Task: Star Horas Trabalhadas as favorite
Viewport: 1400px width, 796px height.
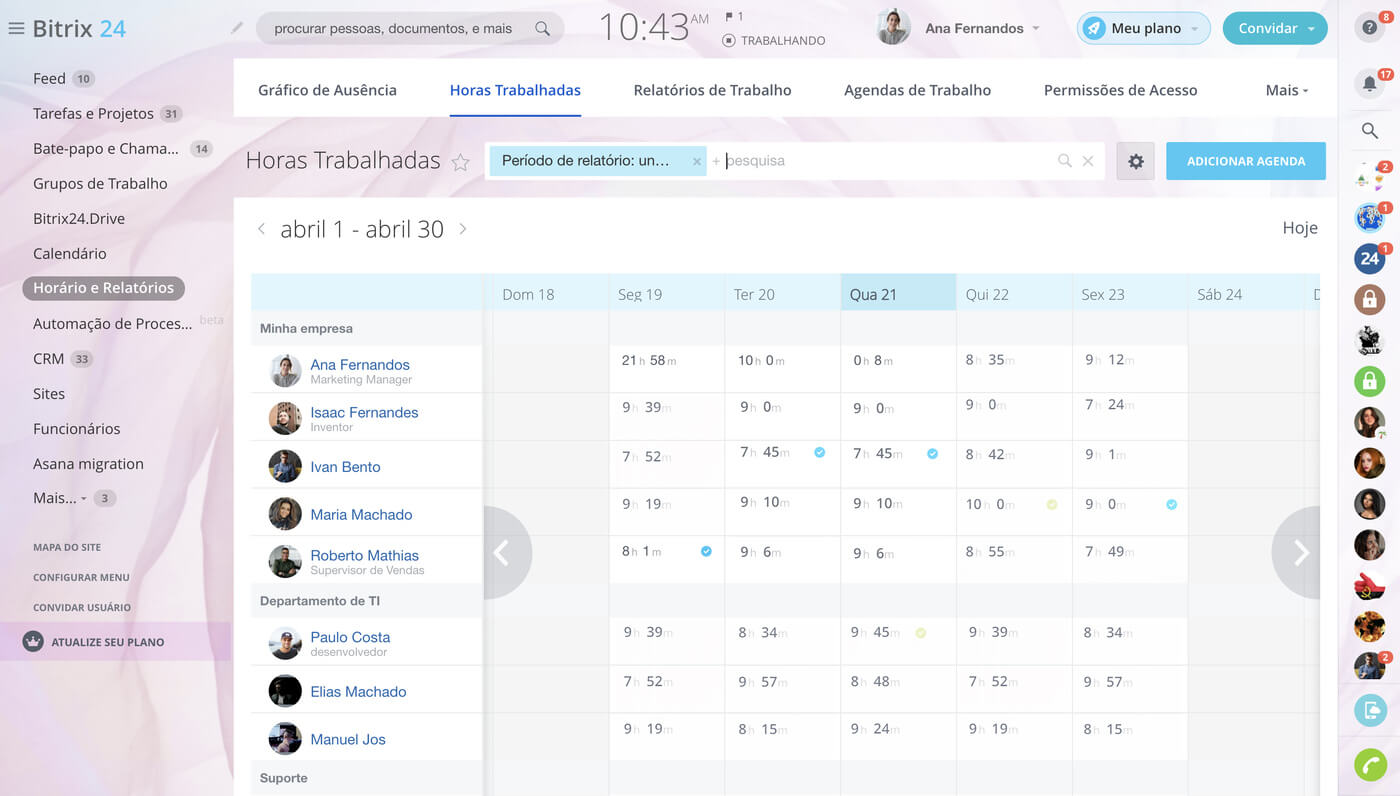Action: pyautogui.click(x=460, y=162)
